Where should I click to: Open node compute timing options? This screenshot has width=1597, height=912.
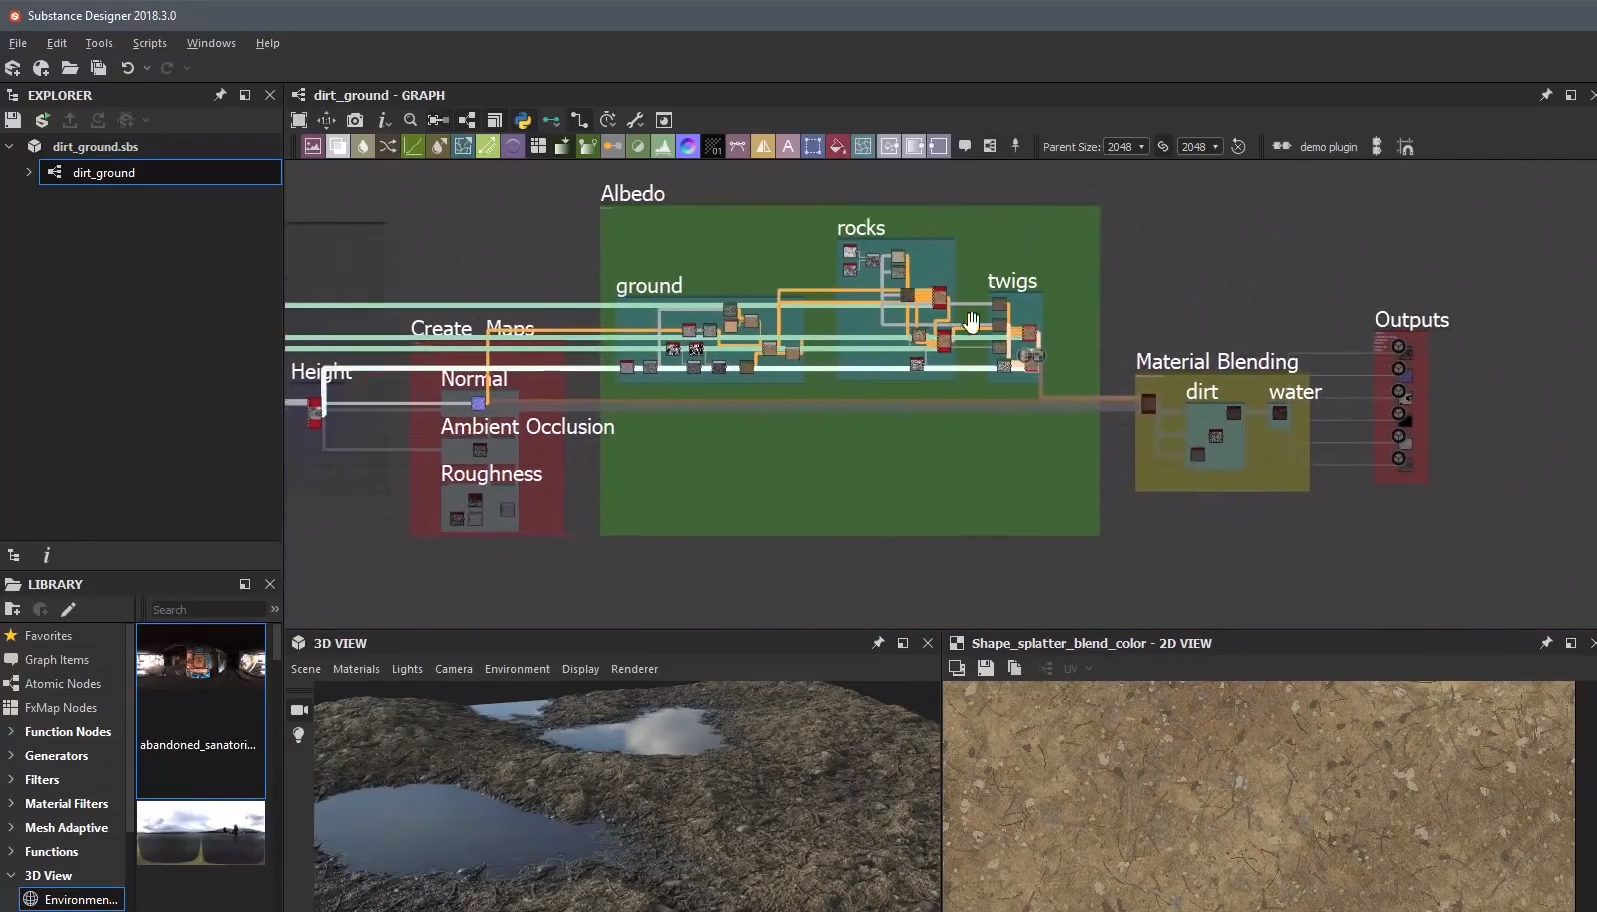click(x=607, y=120)
